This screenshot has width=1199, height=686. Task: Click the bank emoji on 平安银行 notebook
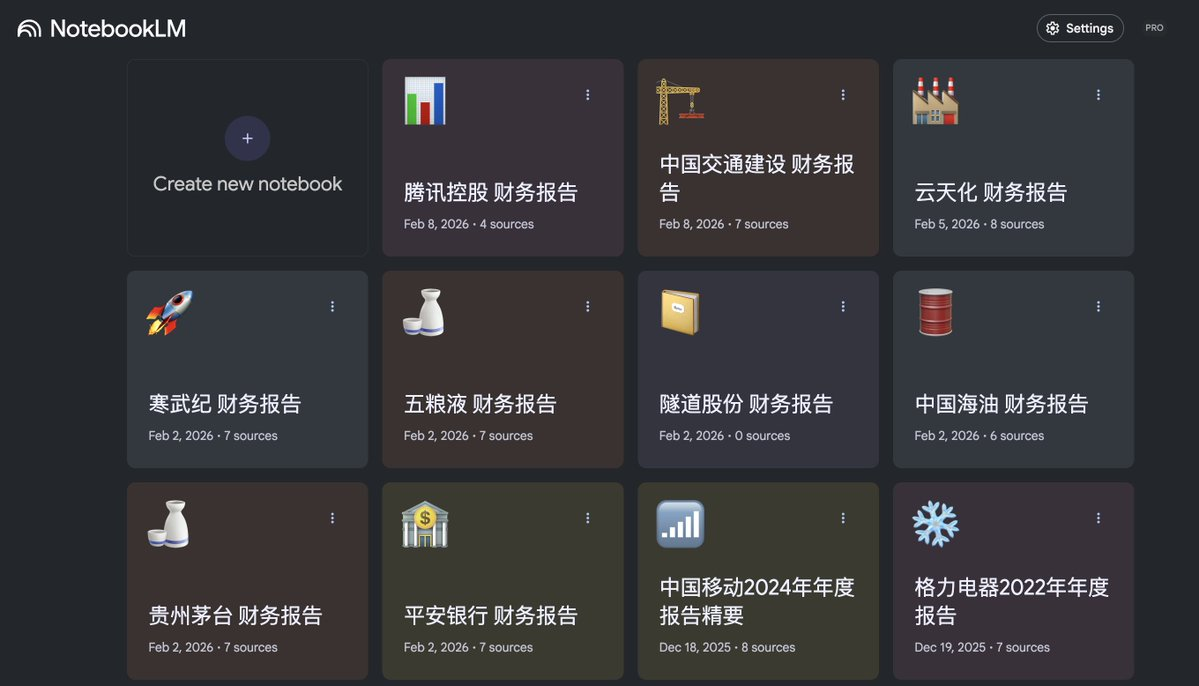click(x=425, y=525)
